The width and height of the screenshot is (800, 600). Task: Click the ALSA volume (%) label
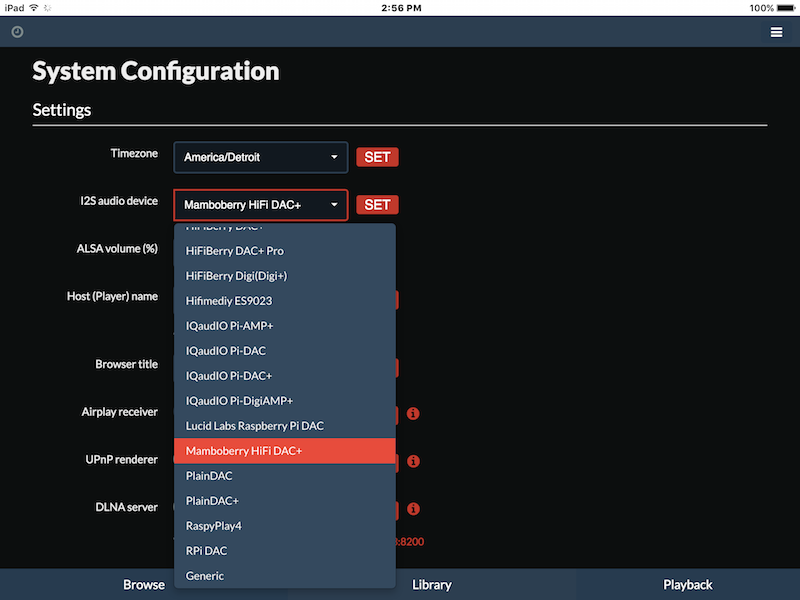(x=117, y=249)
